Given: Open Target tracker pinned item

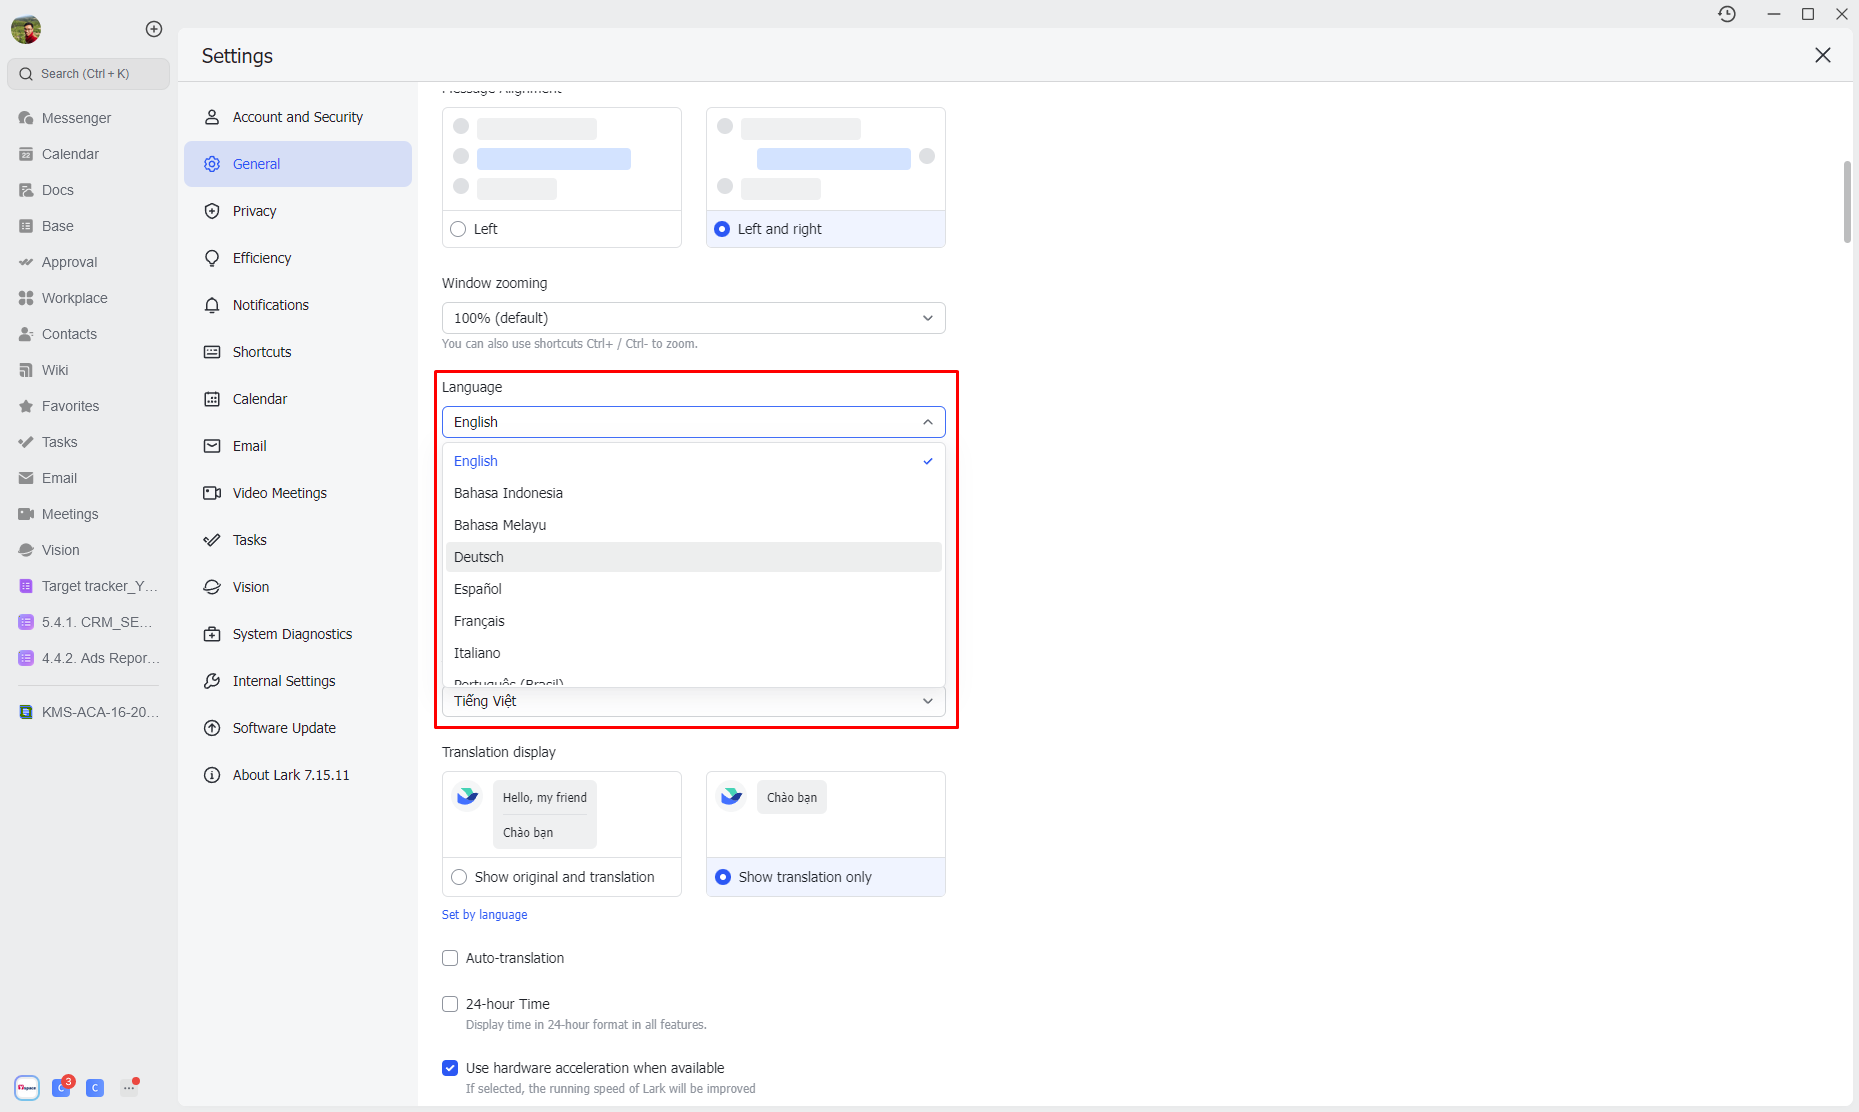Looking at the screenshot, I should pyautogui.click(x=88, y=586).
